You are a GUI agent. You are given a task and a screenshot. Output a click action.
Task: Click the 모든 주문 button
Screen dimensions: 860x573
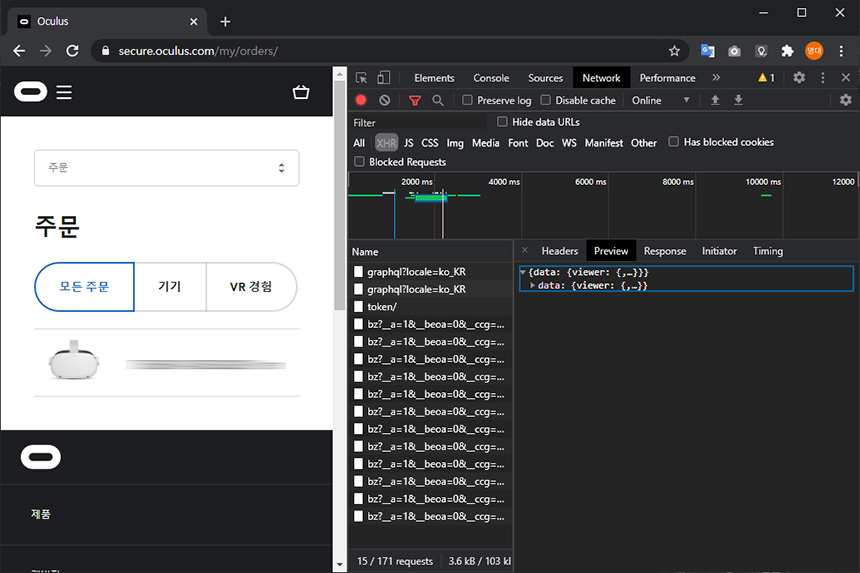pos(84,287)
